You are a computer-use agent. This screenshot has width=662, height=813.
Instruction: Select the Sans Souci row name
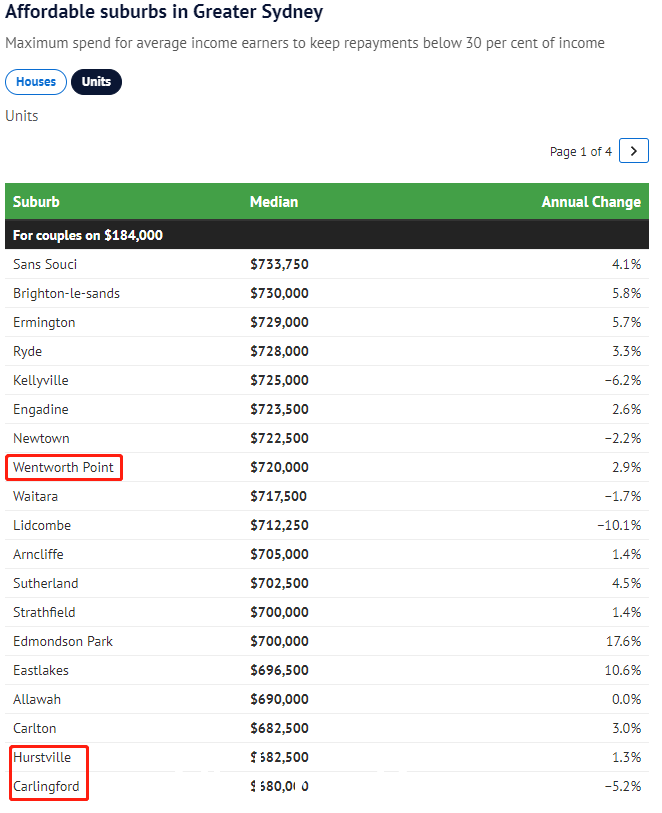[x=45, y=264]
